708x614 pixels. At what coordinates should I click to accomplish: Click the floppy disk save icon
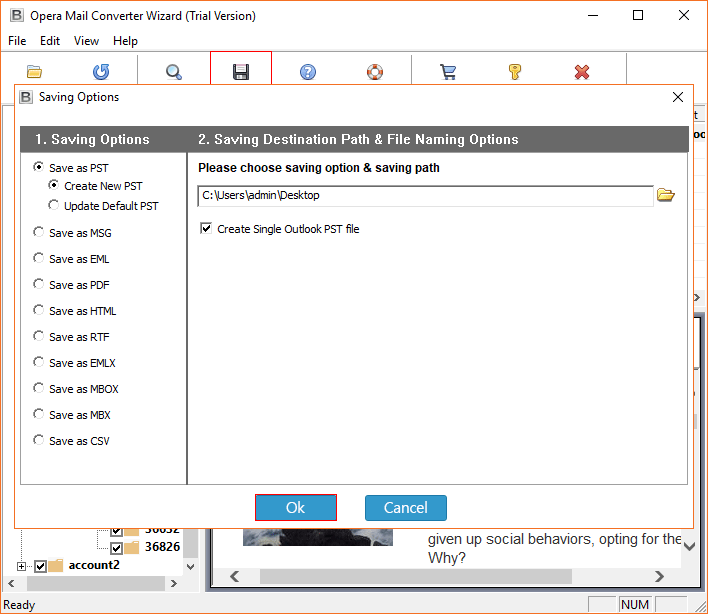(241, 72)
